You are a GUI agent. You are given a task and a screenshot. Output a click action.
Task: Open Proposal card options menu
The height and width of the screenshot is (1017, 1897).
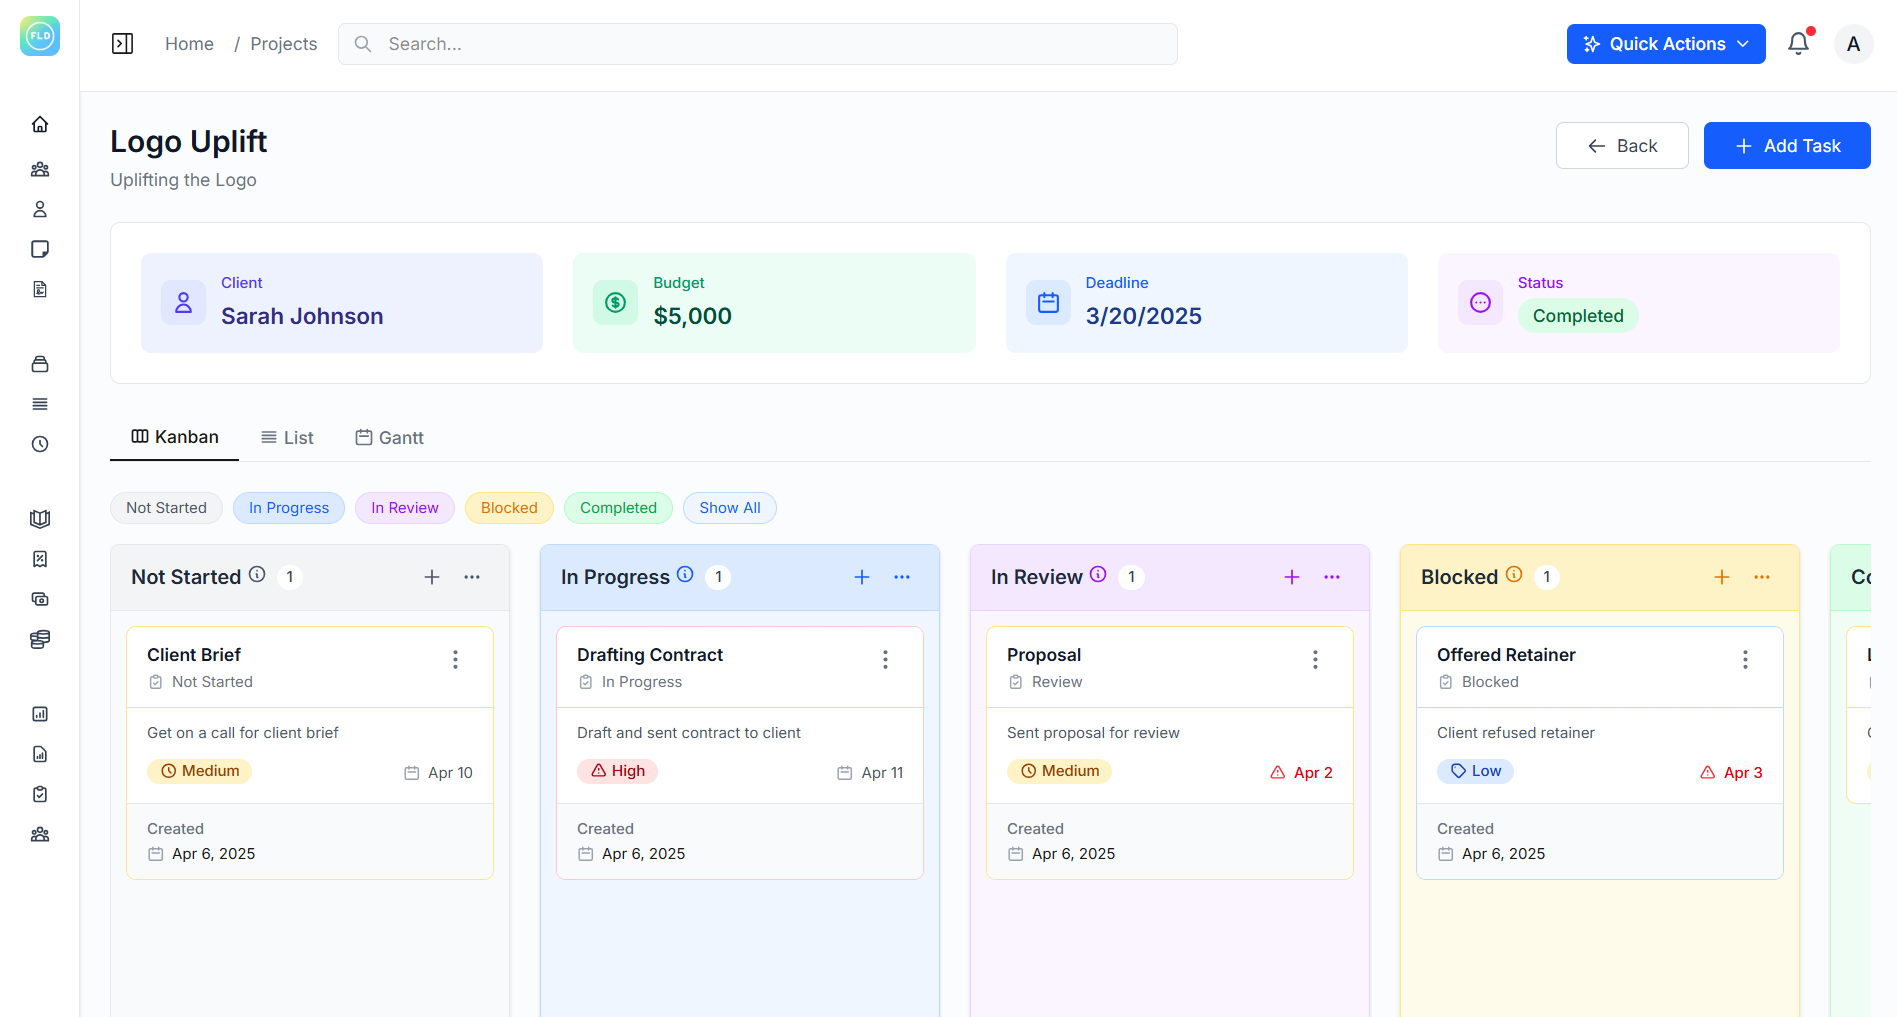point(1315,659)
